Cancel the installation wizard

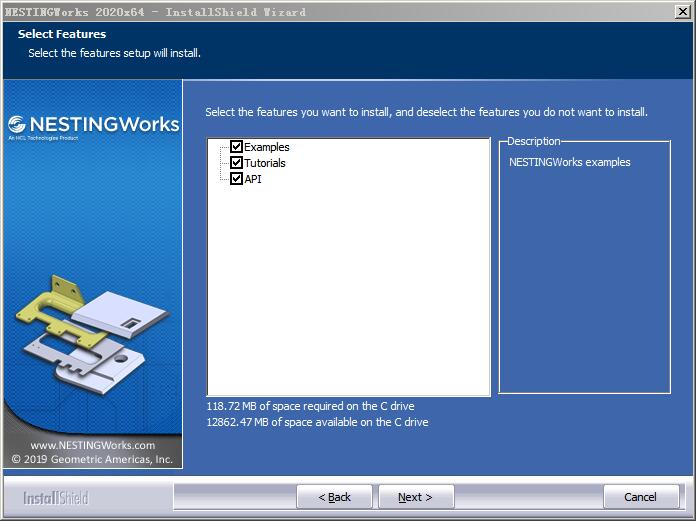point(641,497)
